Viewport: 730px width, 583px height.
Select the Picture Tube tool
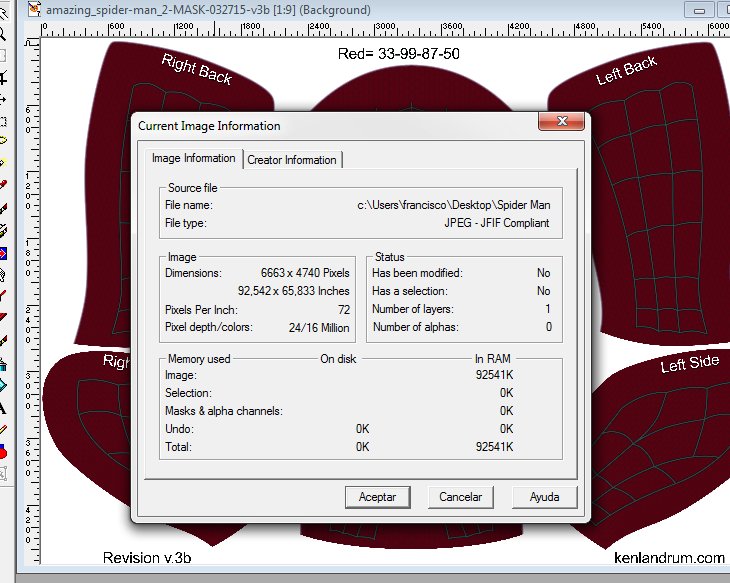[3, 341]
